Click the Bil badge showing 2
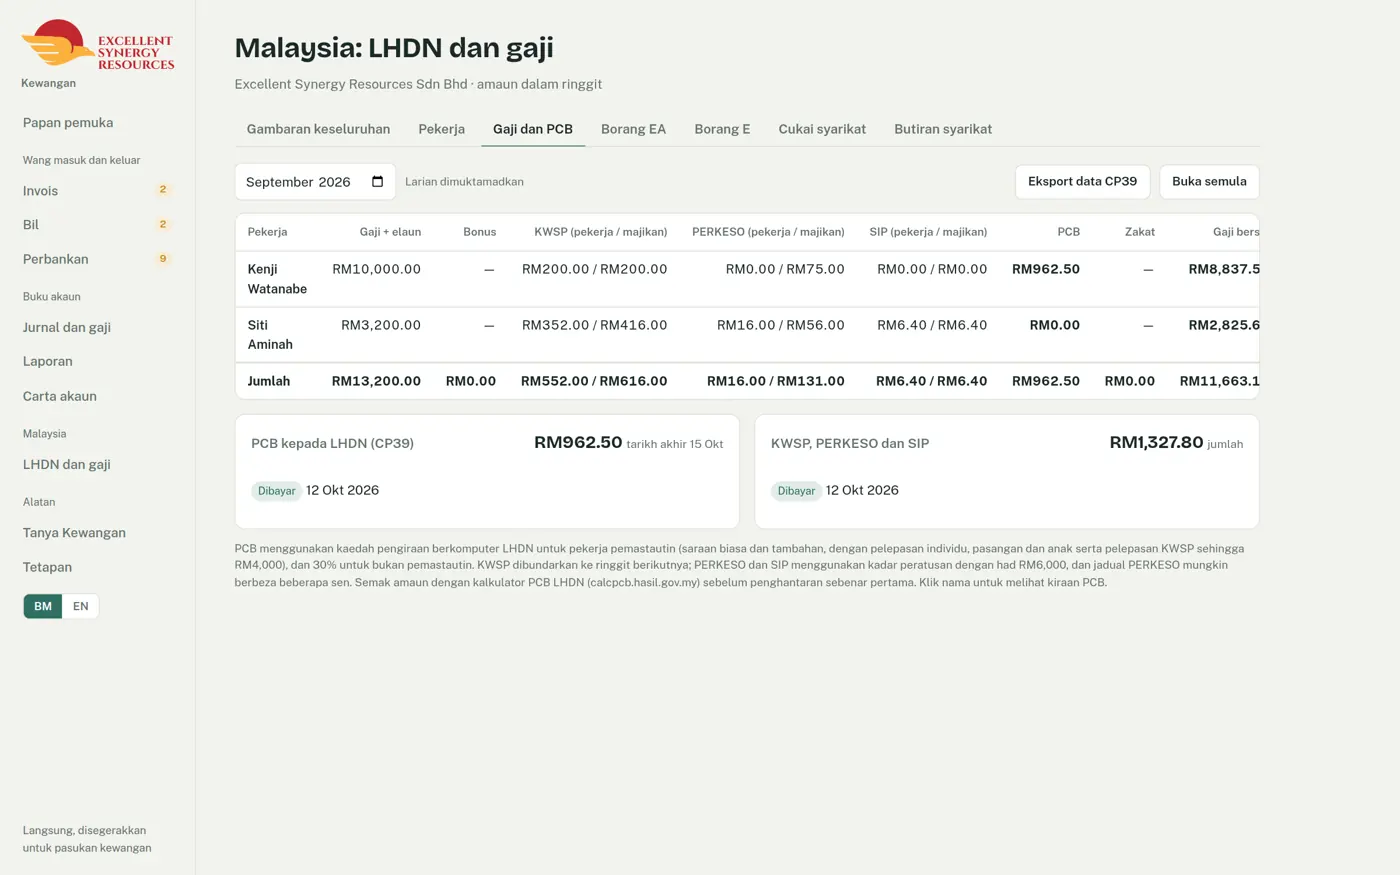1400x875 pixels. pos(163,224)
